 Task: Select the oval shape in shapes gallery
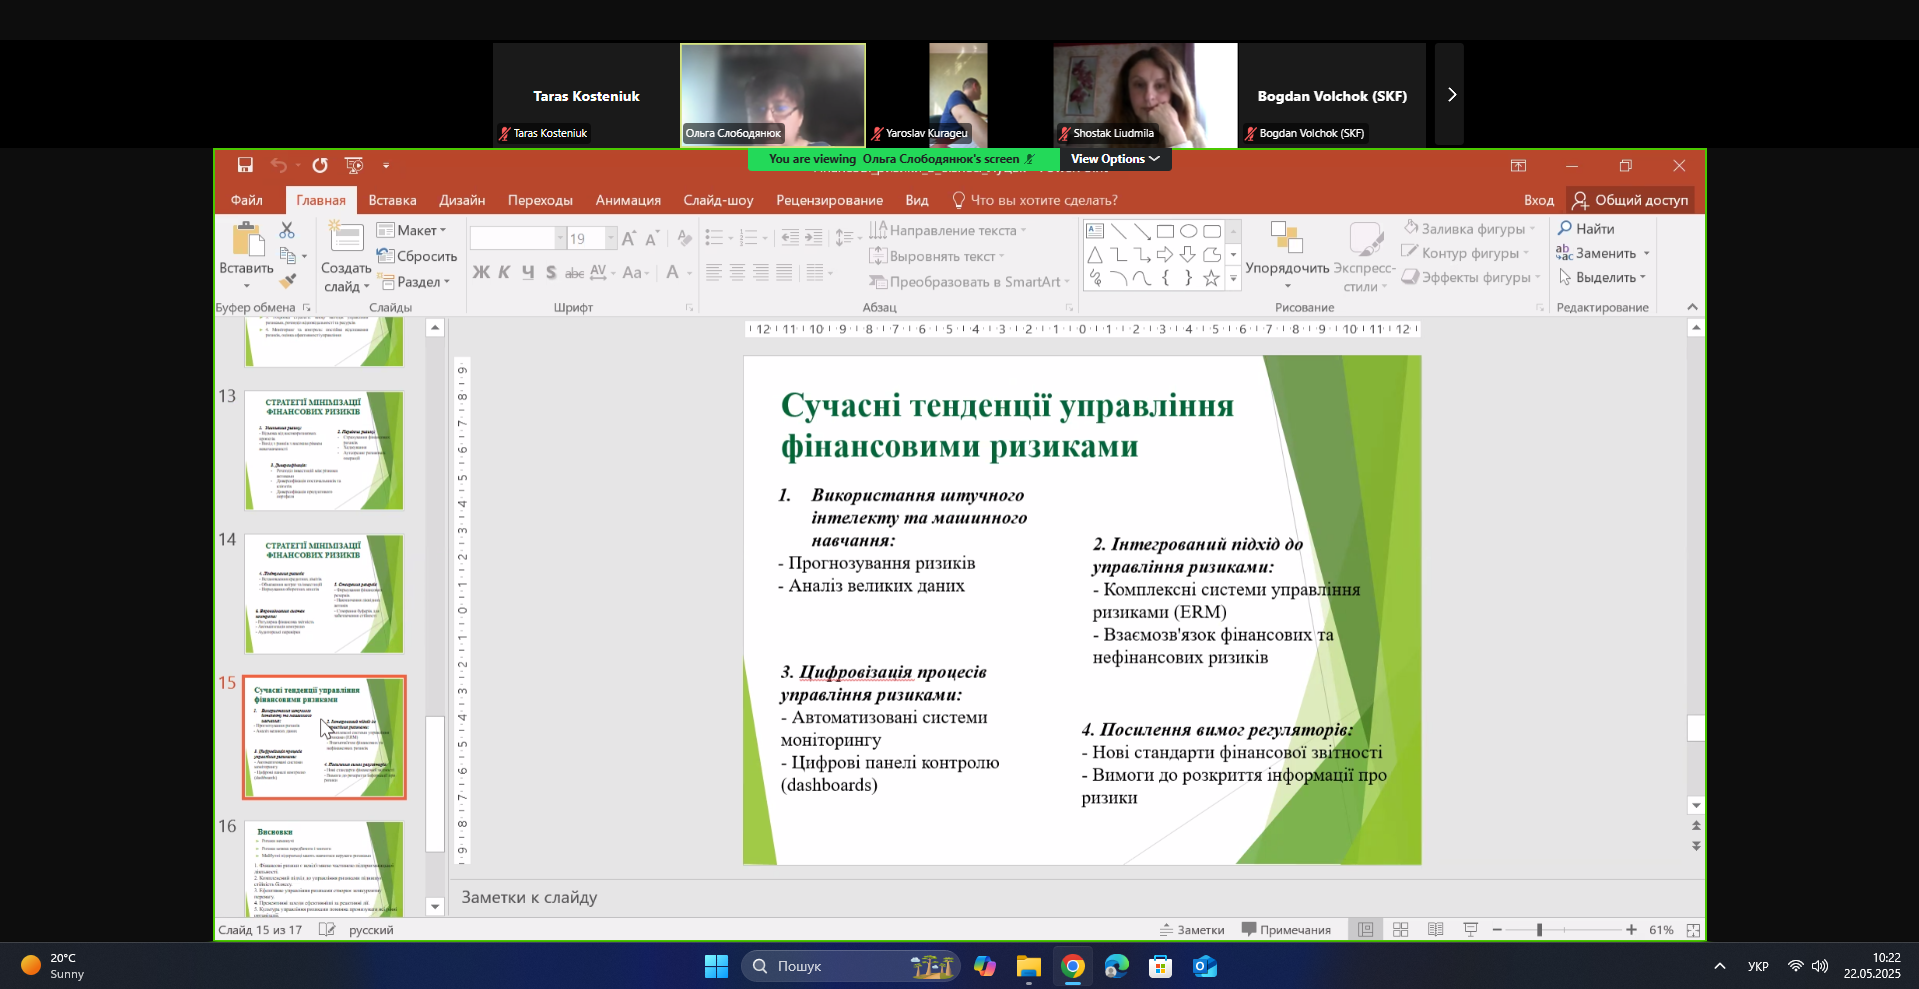1188,230
